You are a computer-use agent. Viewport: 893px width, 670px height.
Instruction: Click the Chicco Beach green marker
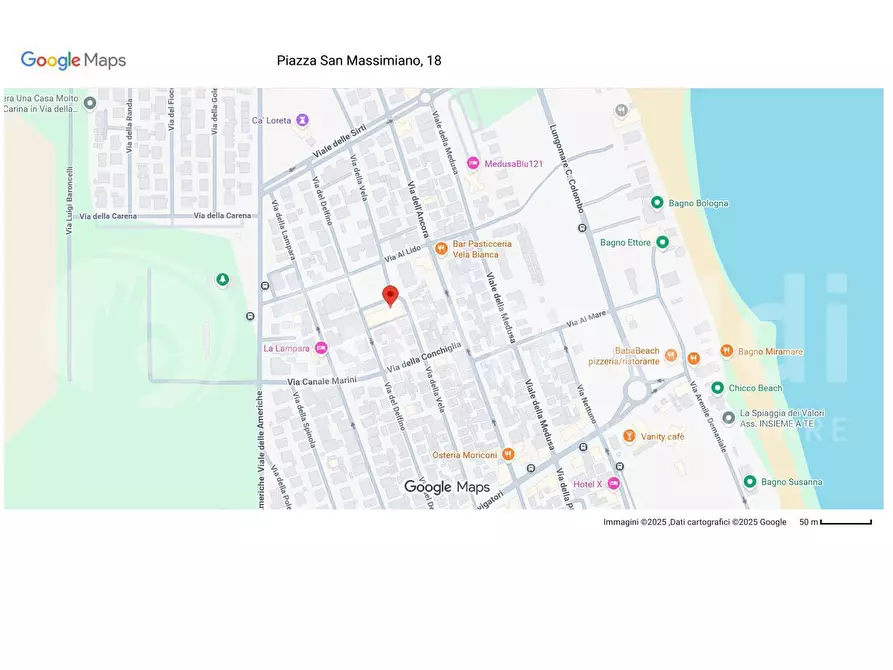[x=717, y=388]
